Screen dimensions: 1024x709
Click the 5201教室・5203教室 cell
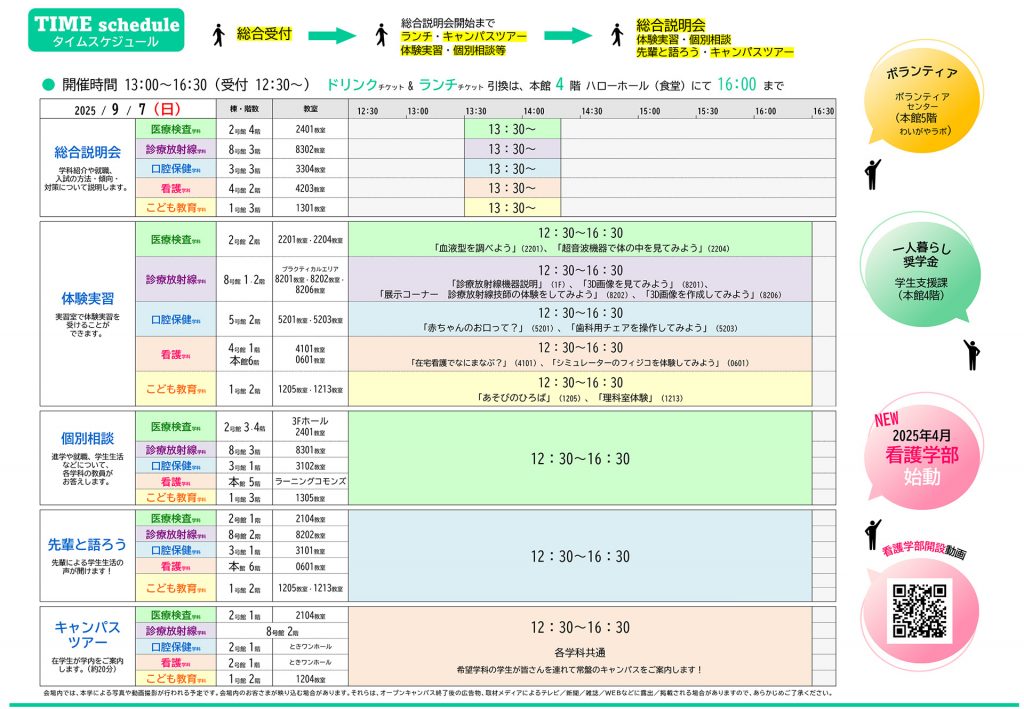coord(310,320)
